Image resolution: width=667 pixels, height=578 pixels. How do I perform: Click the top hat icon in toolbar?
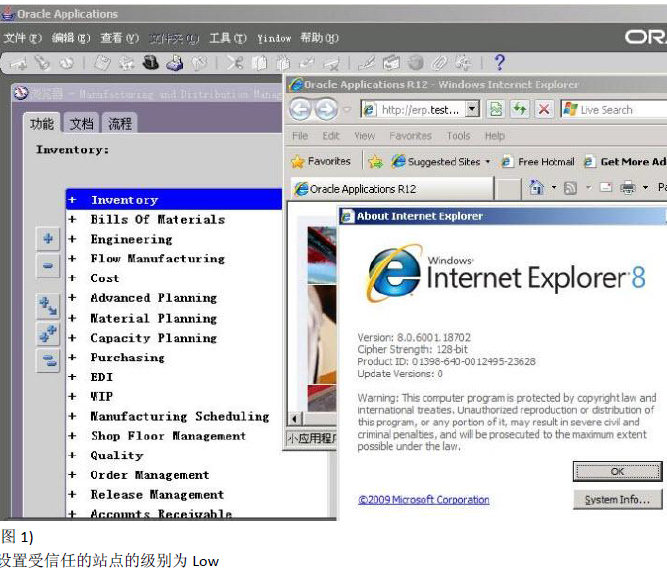click(x=150, y=63)
